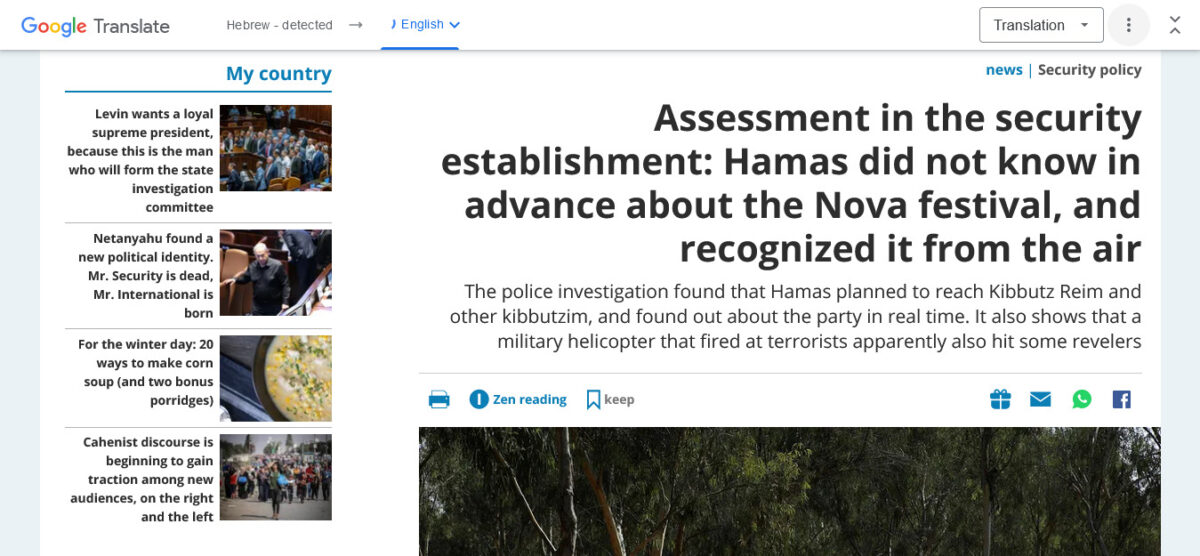Share the article by email icon

(1040, 400)
